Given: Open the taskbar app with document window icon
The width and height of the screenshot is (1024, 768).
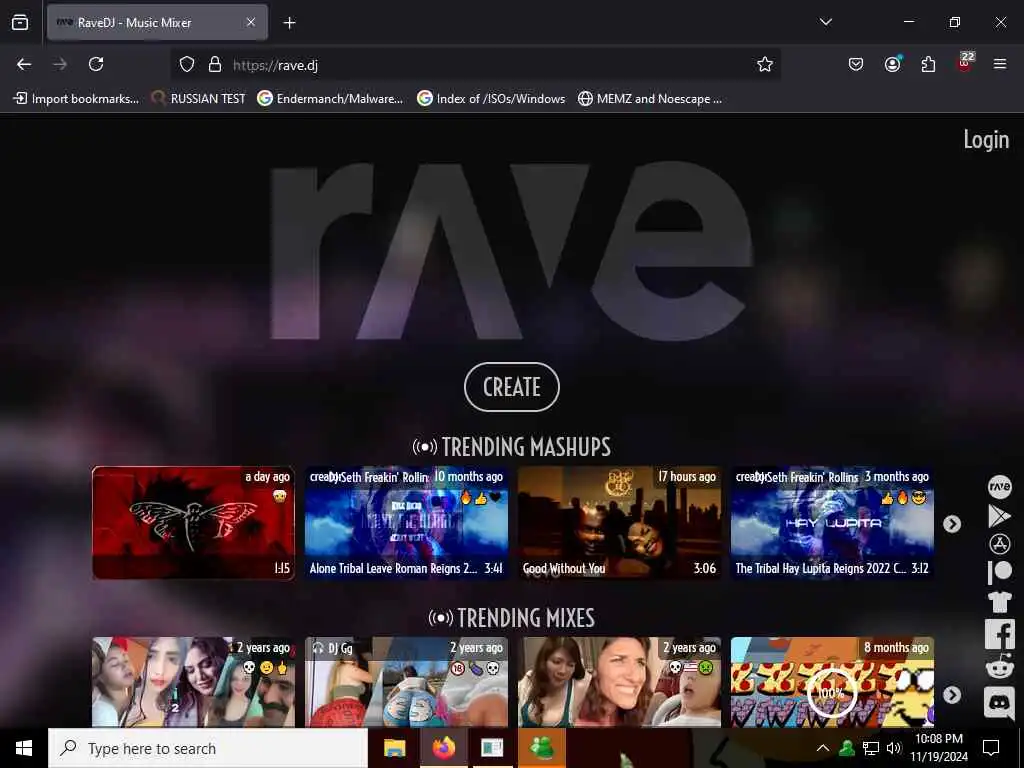Looking at the screenshot, I should (x=492, y=748).
